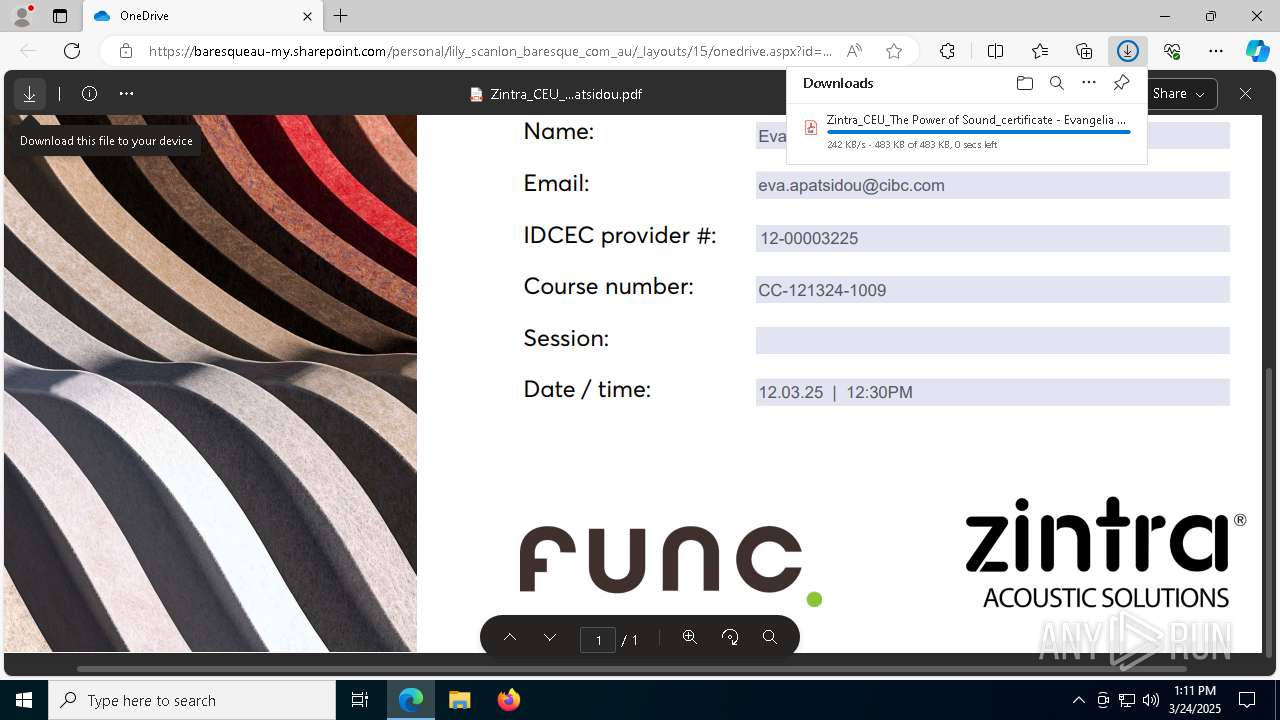Open more options in the Downloads panel
This screenshot has height=720, width=1280.
(x=1089, y=83)
